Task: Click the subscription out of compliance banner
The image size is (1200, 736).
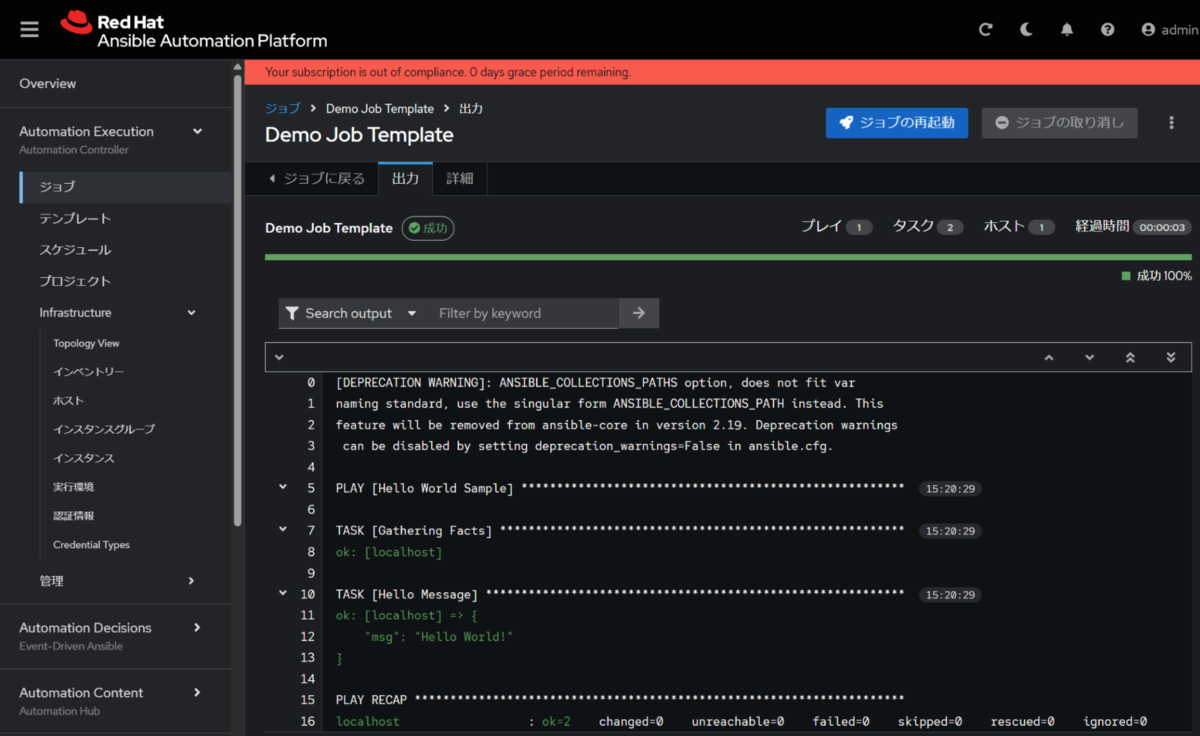Action: pyautogui.click(x=722, y=72)
